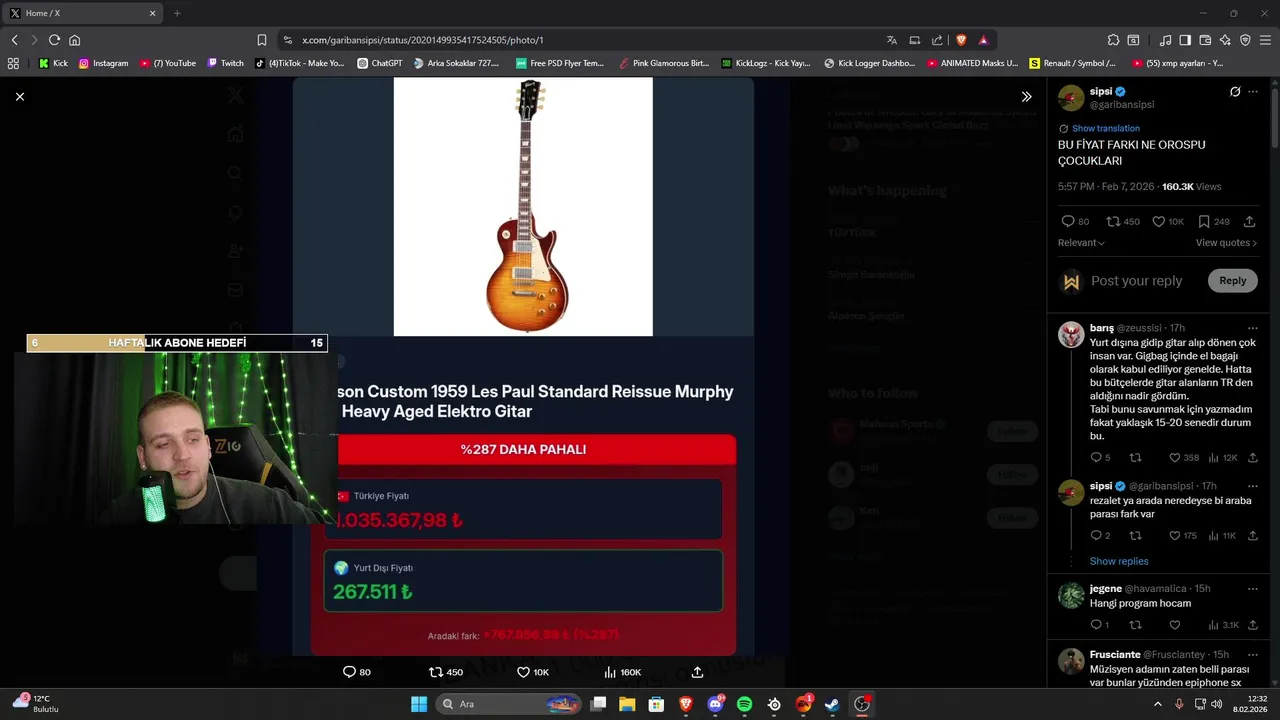Open the ChatGPT bookmark

pyautogui.click(x=380, y=63)
